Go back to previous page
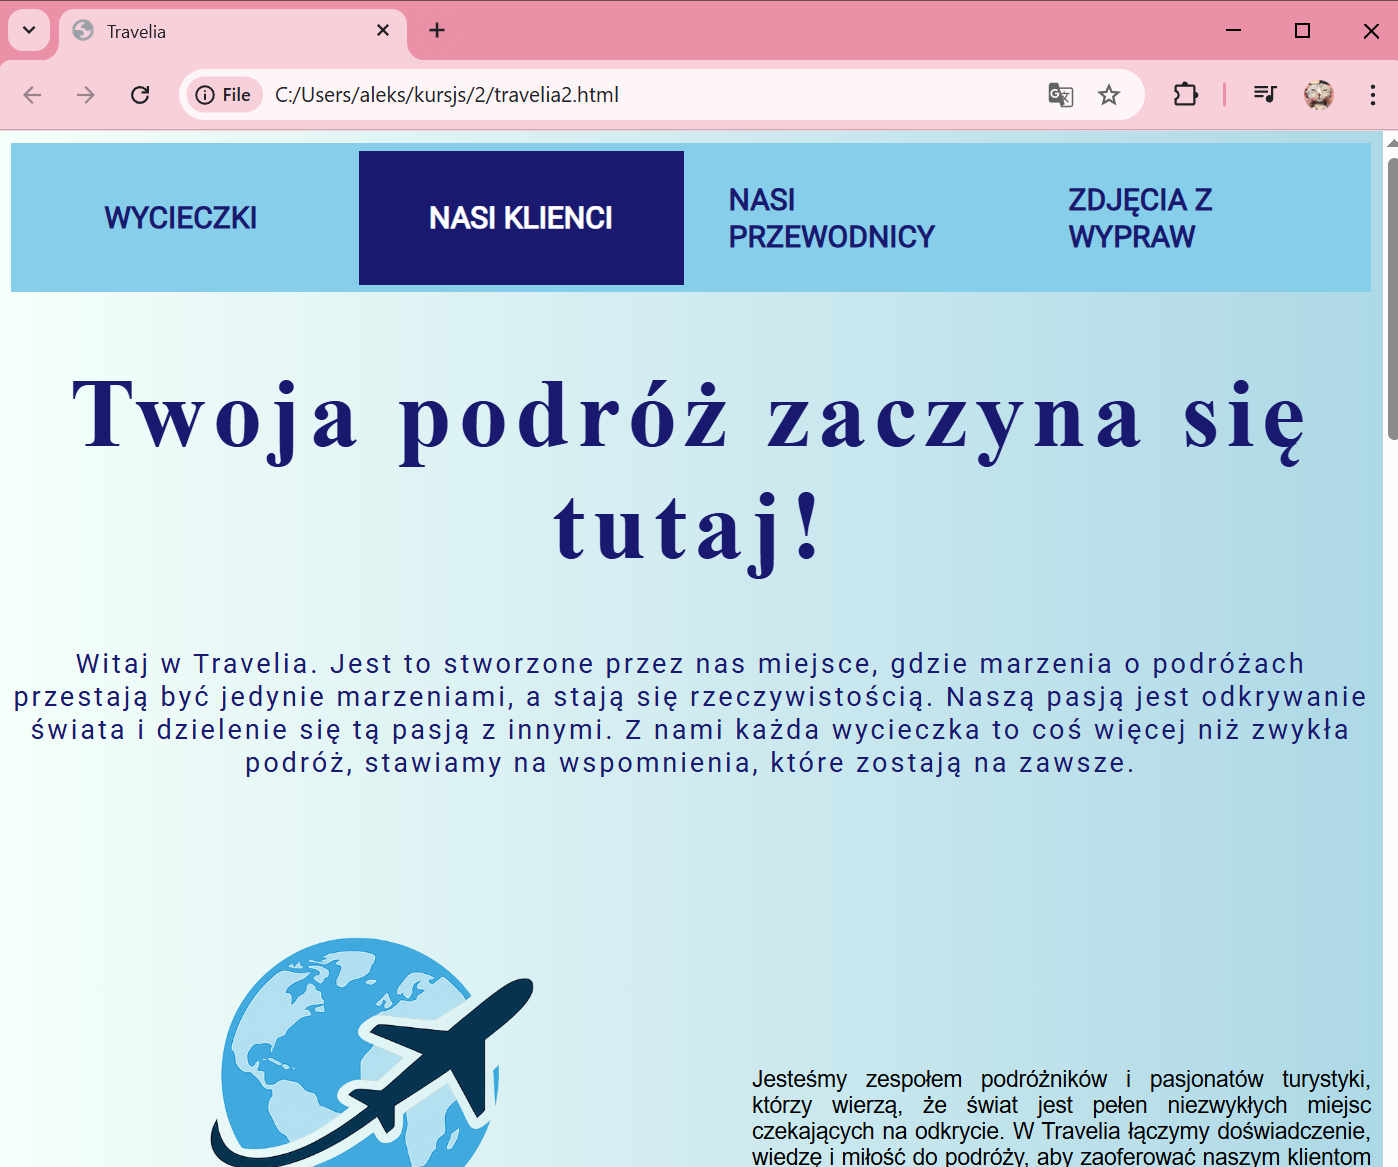 pos(32,95)
